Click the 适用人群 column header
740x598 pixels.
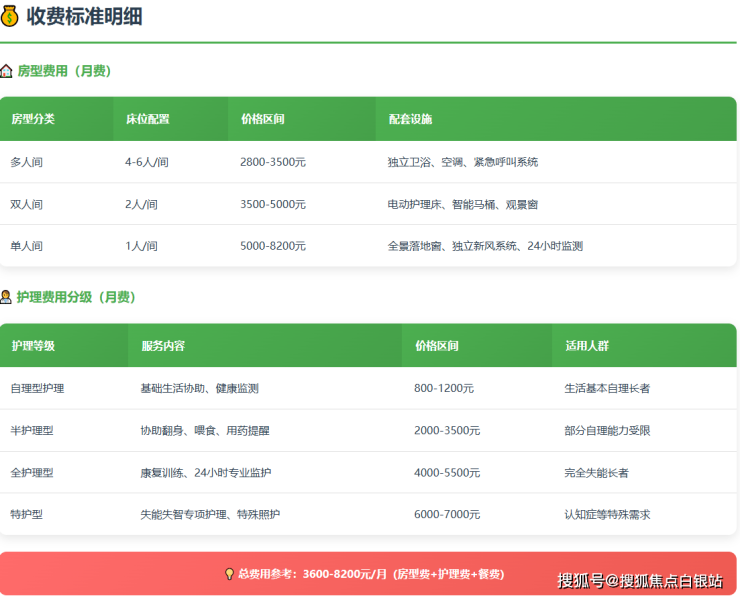(586, 346)
